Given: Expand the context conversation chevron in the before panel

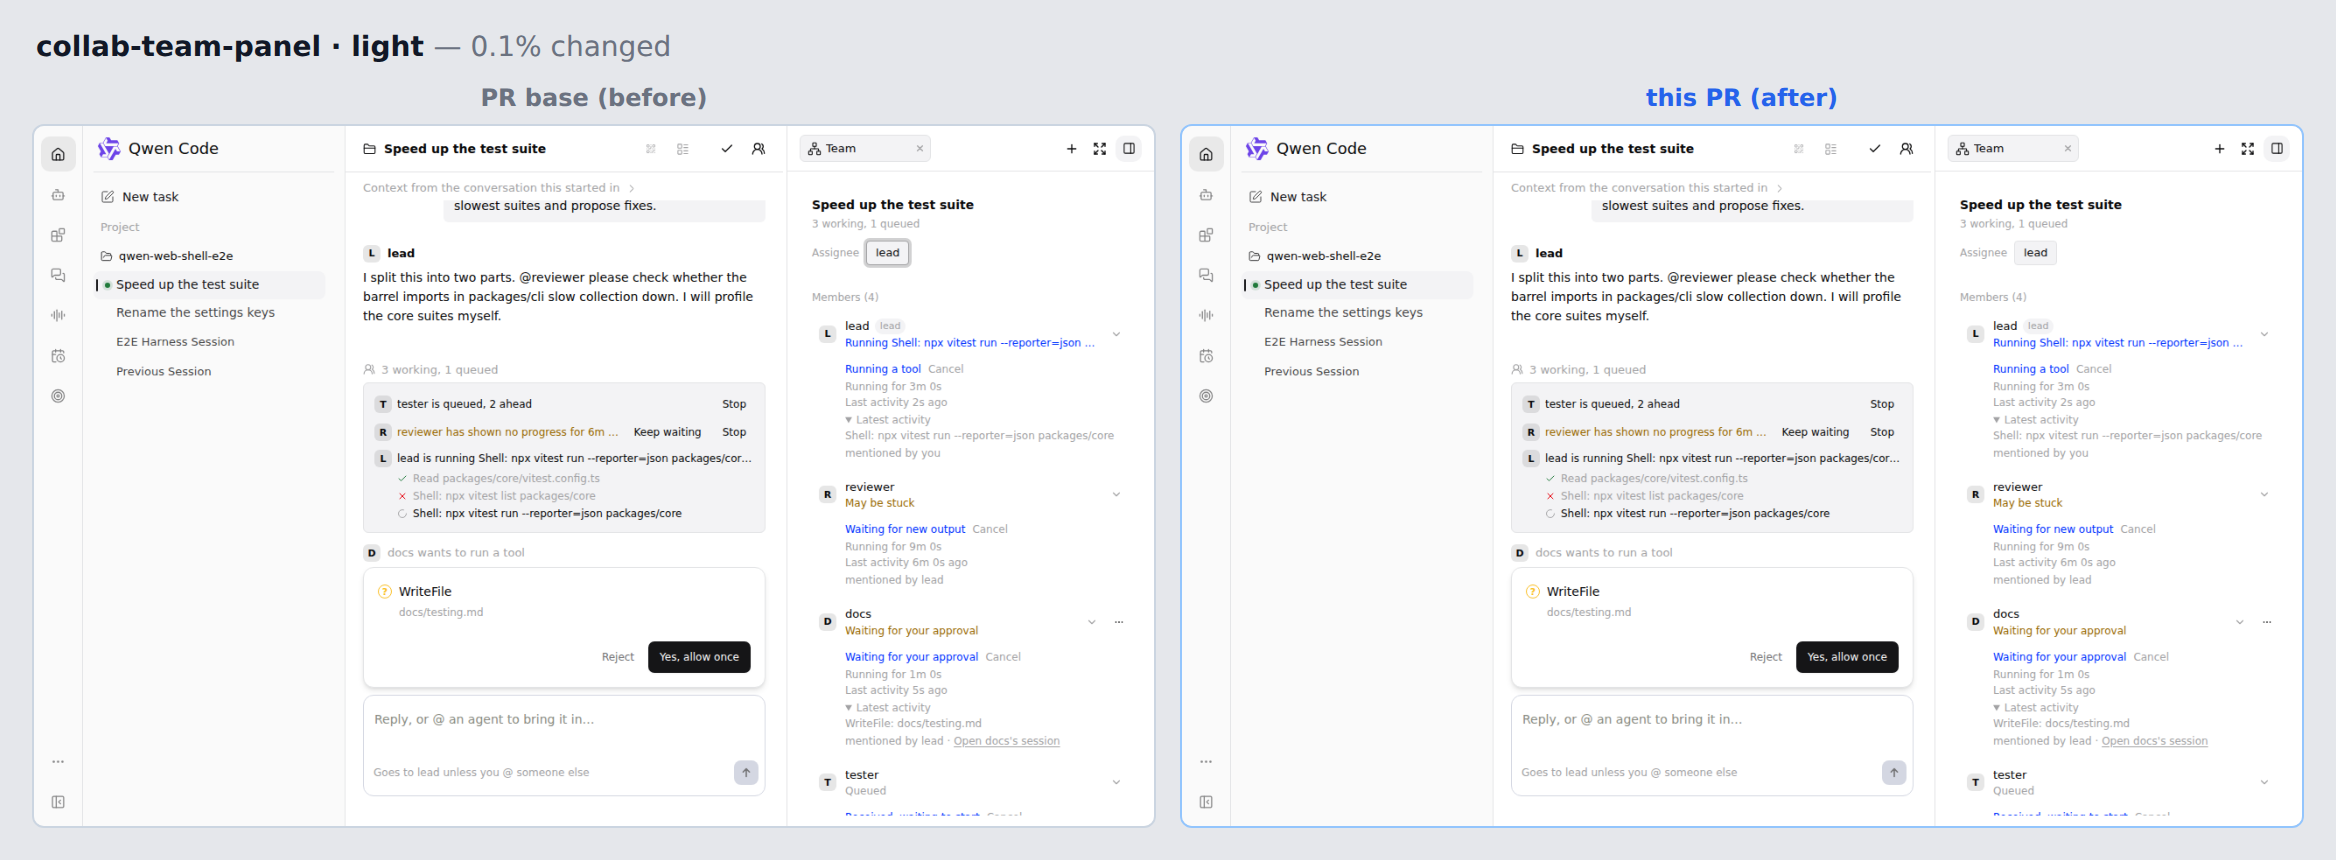Looking at the screenshot, I should (x=632, y=188).
